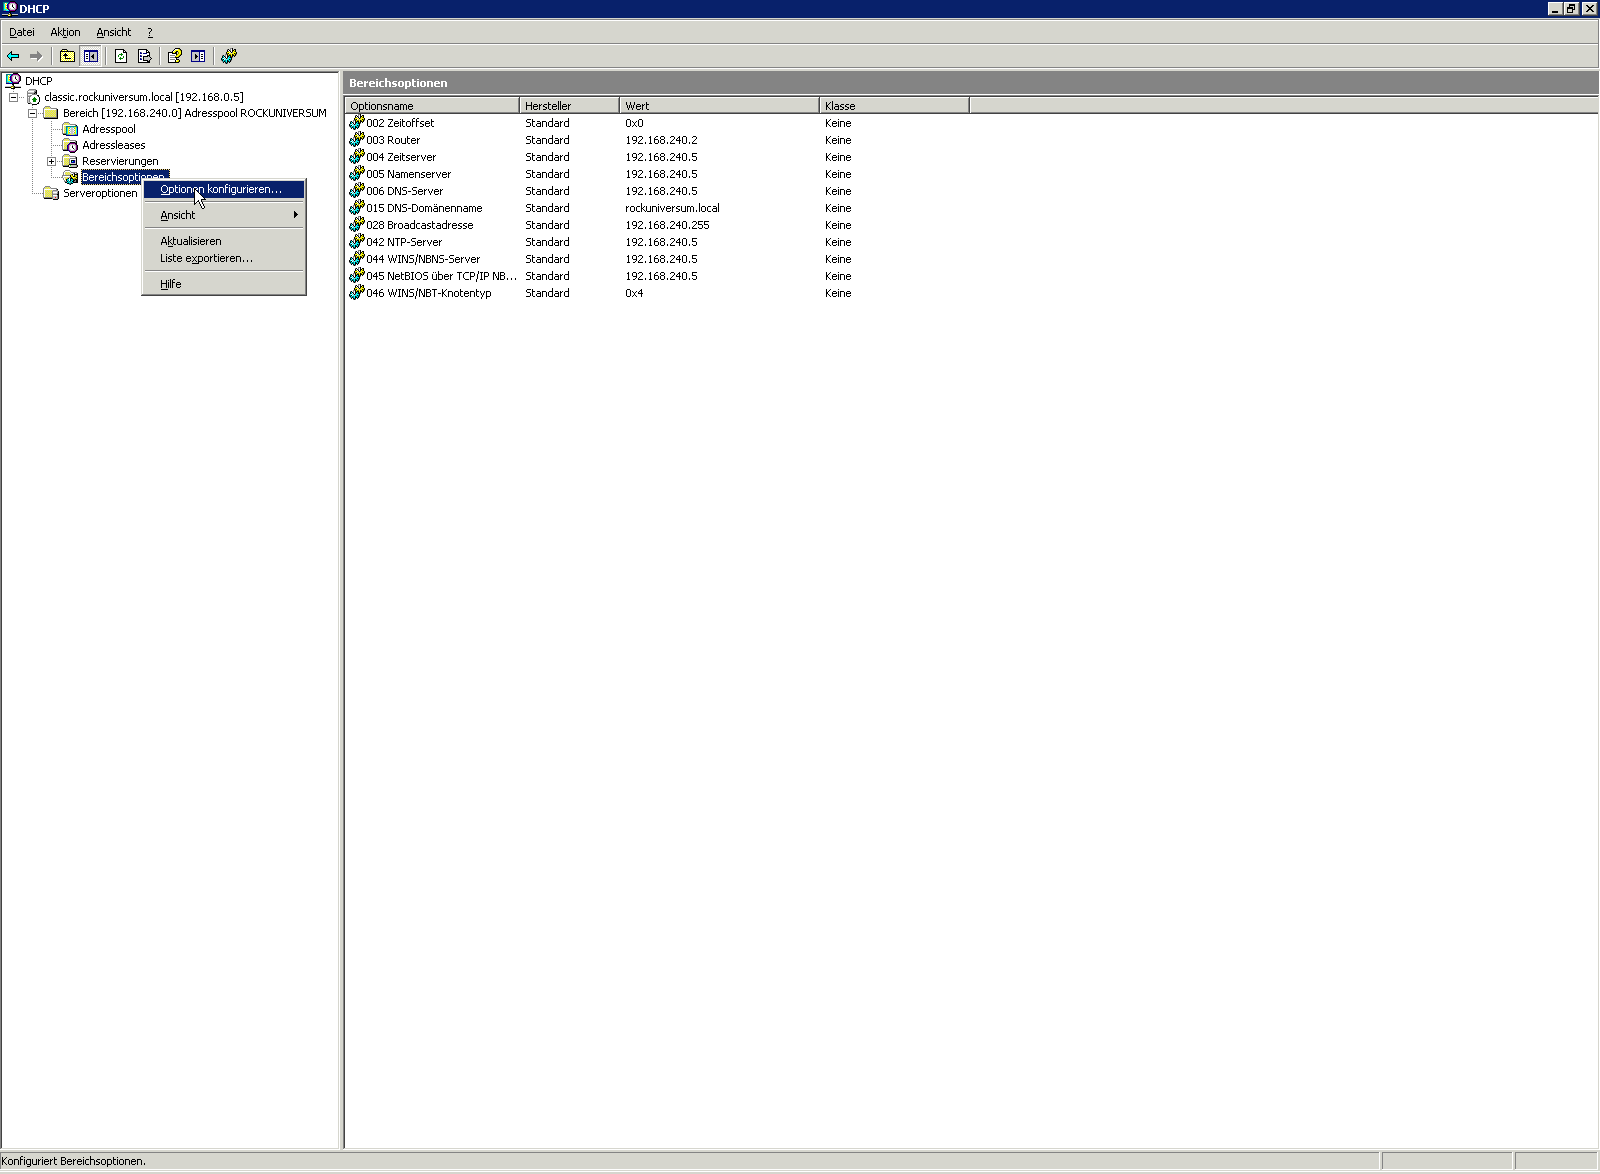Choose Optionen konfigurieren in context menu
Viewport: 1600px width, 1174px height.
pyautogui.click(x=224, y=189)
